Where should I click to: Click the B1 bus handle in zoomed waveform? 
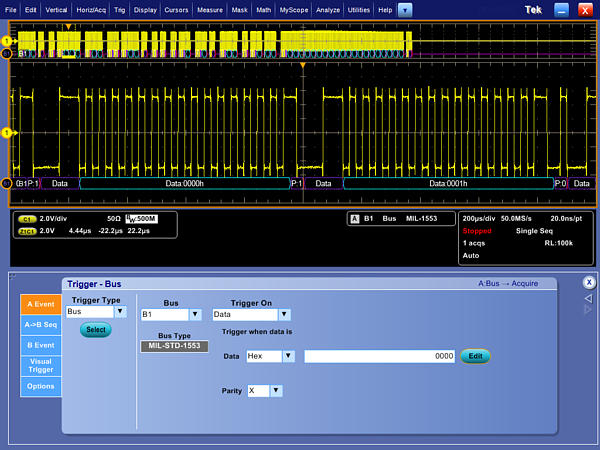[5, 184]
